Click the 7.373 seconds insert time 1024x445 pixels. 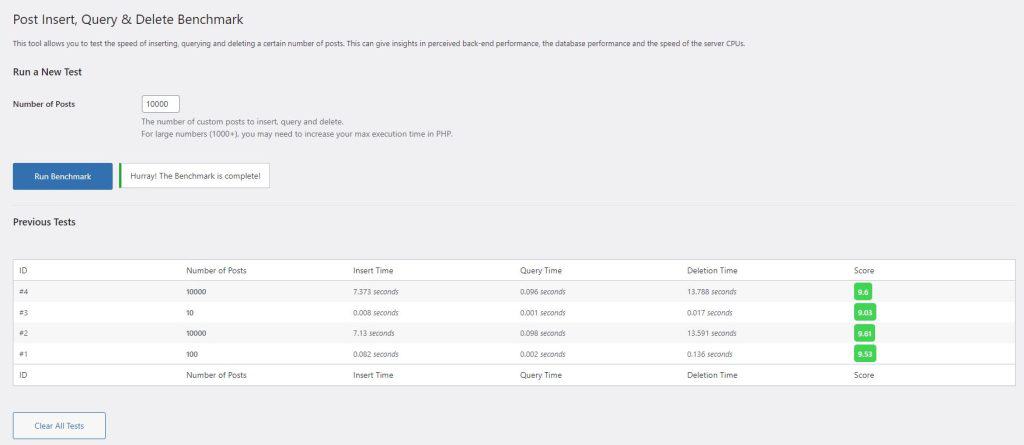click(x=376, y=291)
